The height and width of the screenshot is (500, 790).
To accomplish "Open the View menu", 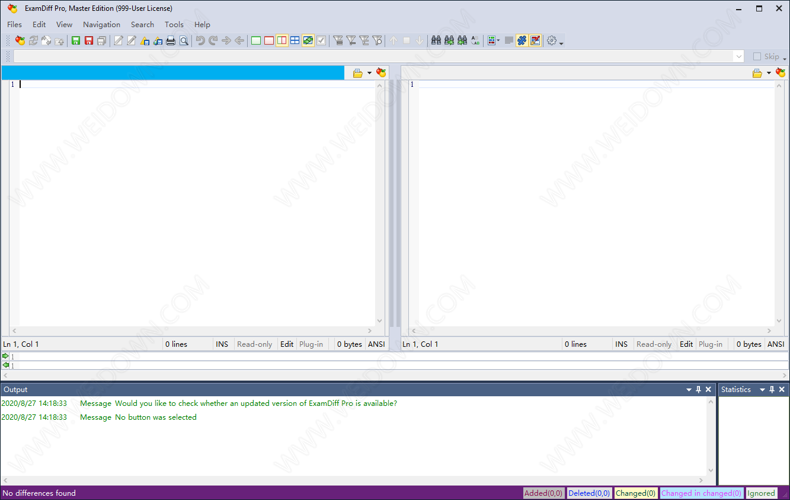I will [64, 24].
